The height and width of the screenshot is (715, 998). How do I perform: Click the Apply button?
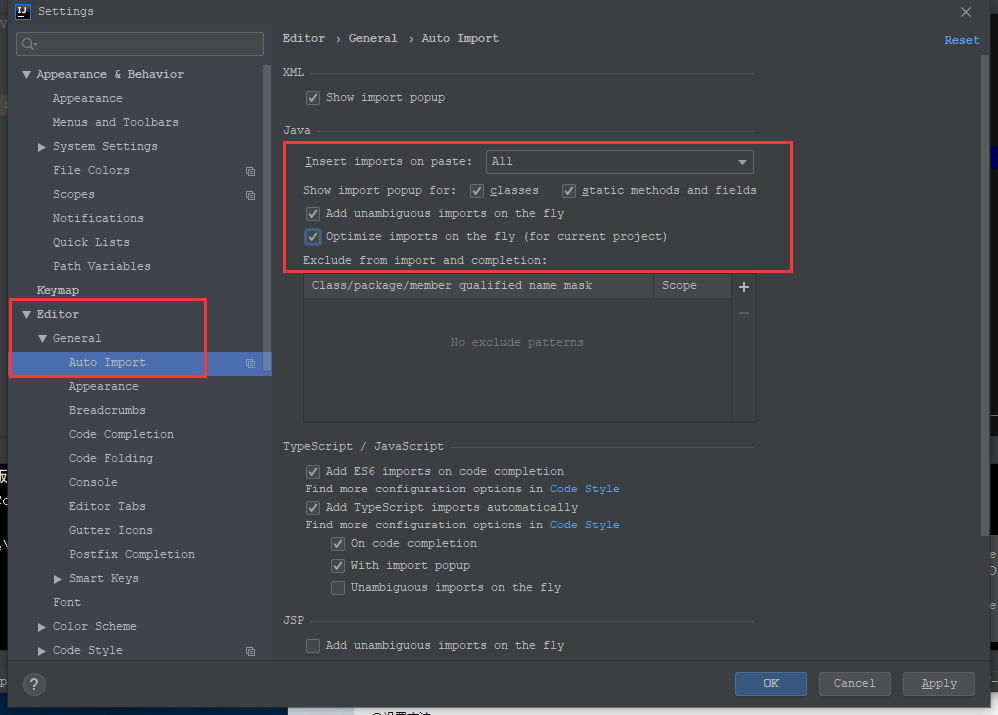click(x=939, y=684)
